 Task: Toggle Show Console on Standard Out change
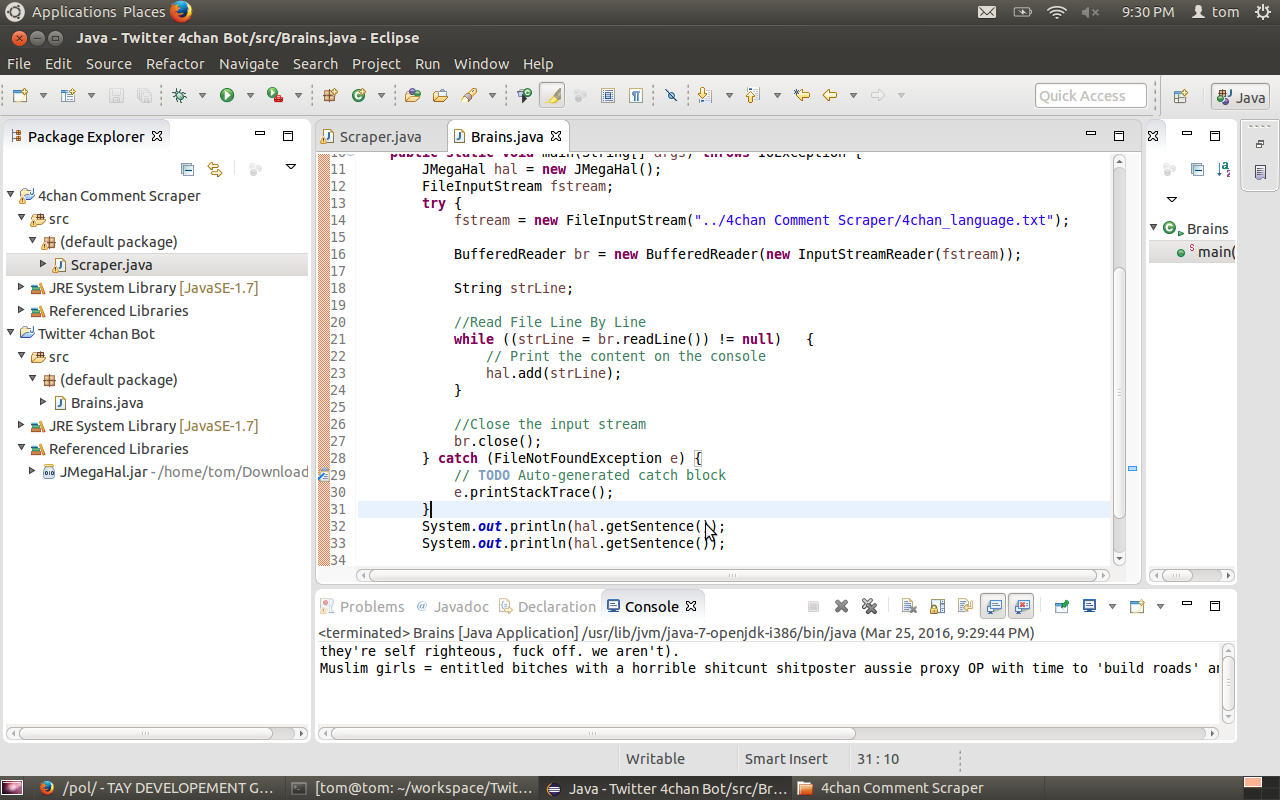tap(993, 606)
